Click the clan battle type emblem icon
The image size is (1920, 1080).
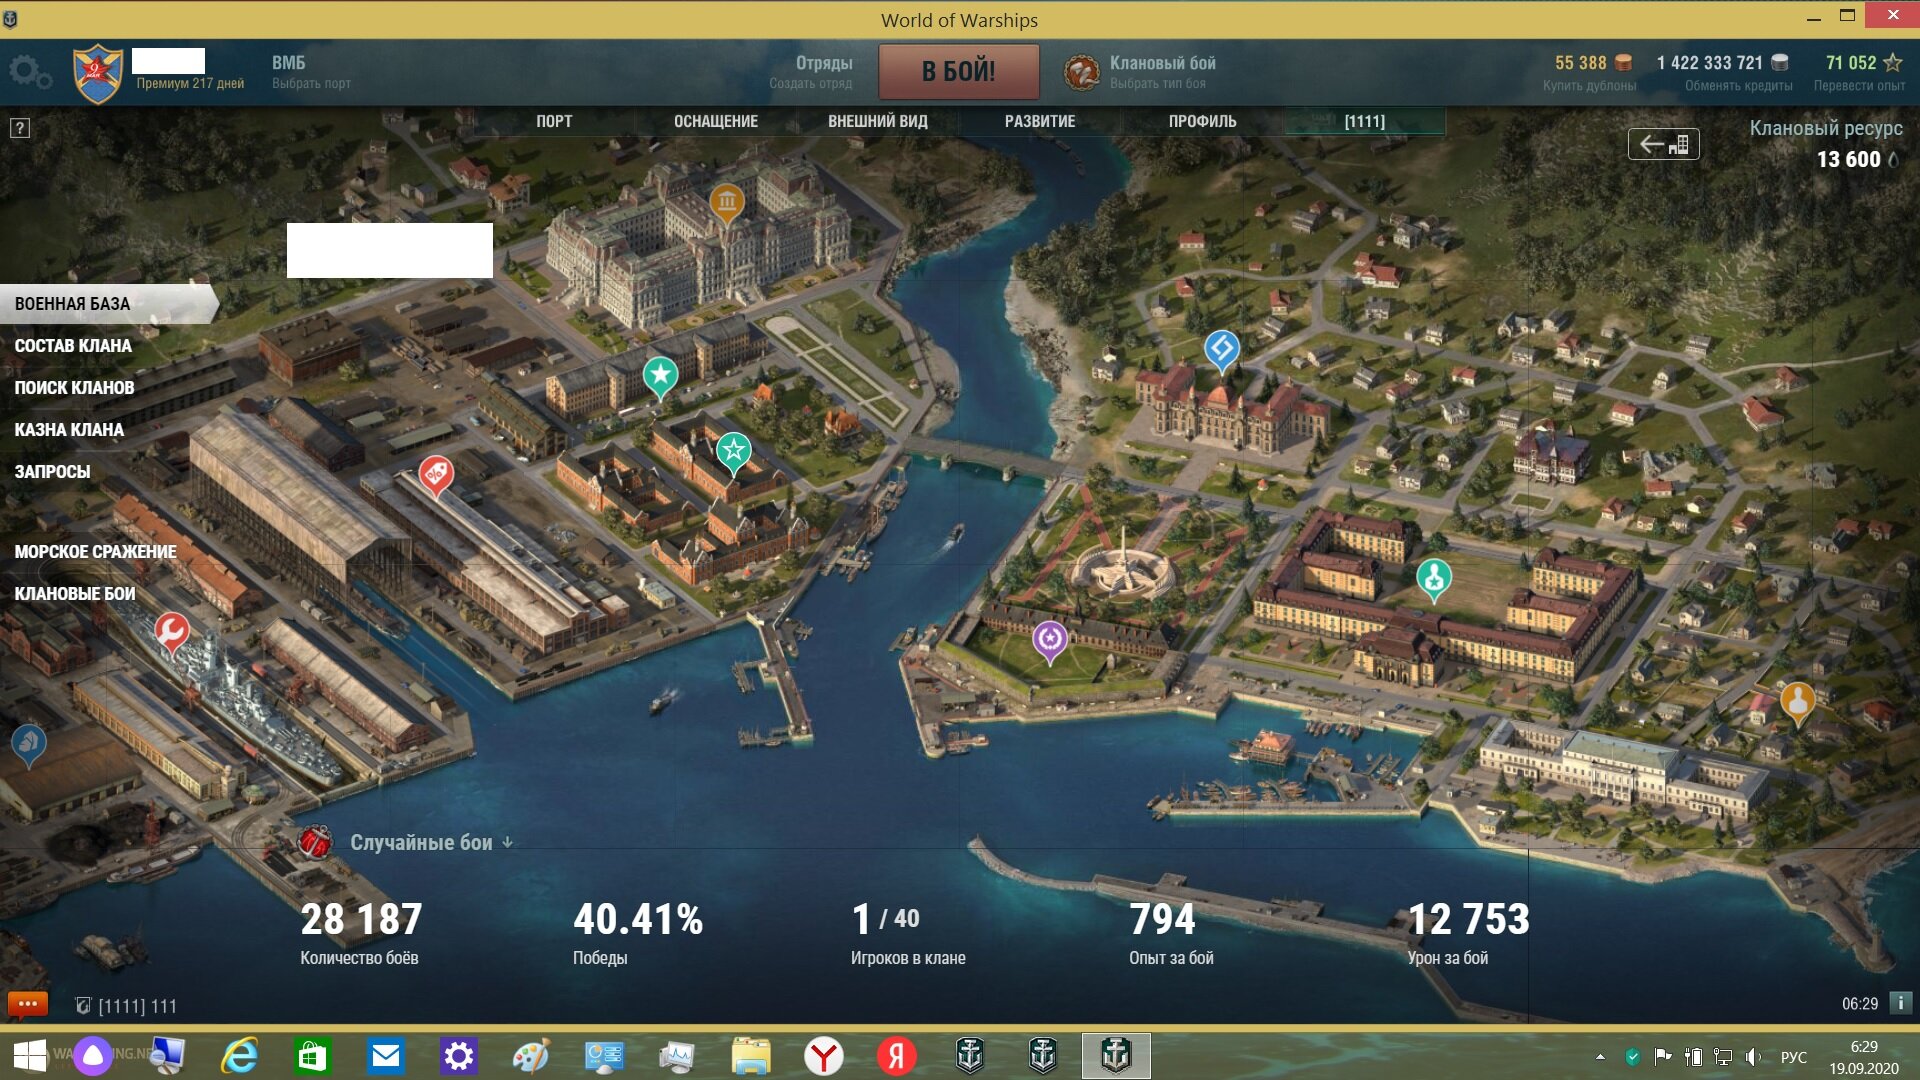pyautogui.click(x=1080, y=72)
